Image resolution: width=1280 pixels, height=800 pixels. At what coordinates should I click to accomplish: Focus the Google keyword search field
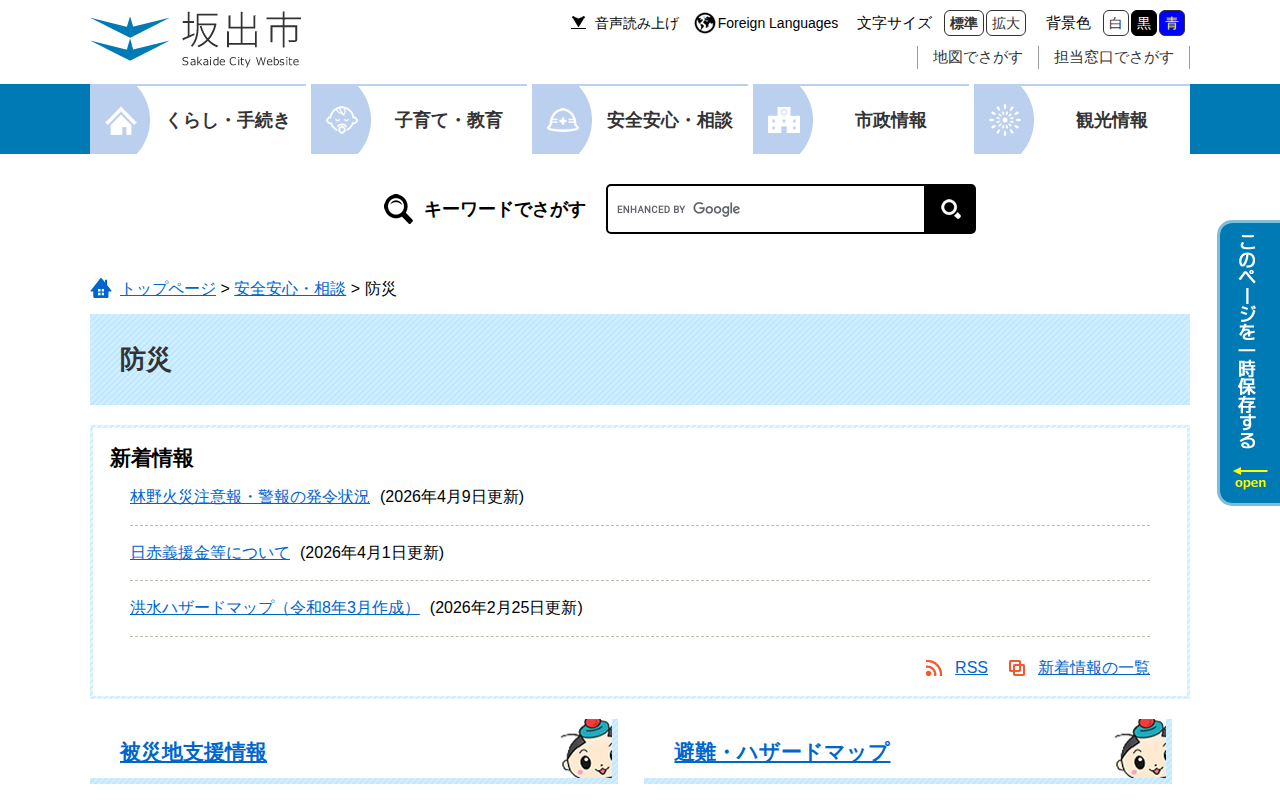click(765, 209)
